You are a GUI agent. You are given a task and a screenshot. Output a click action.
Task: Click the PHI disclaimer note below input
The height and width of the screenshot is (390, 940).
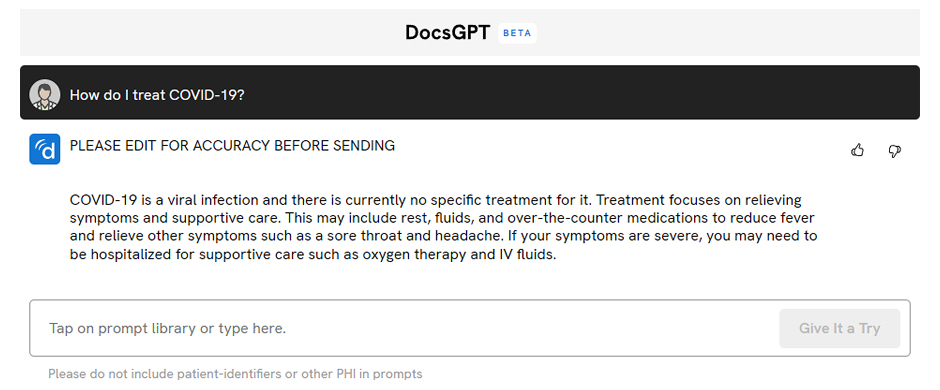click(235, 374)
